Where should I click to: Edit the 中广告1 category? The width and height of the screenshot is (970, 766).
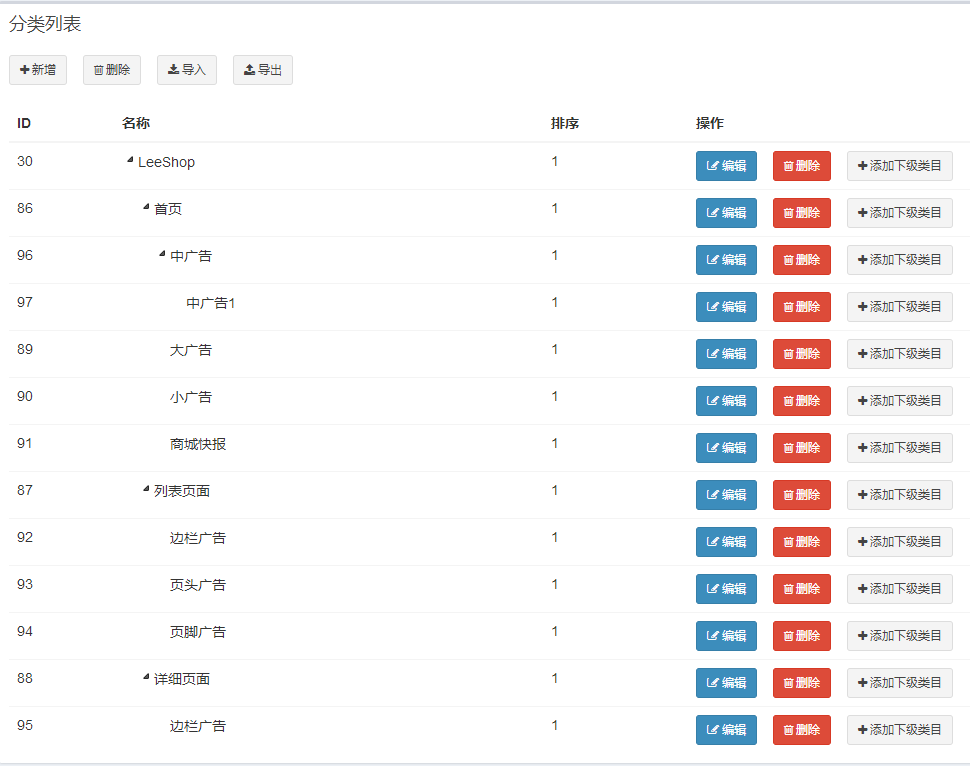726,307
